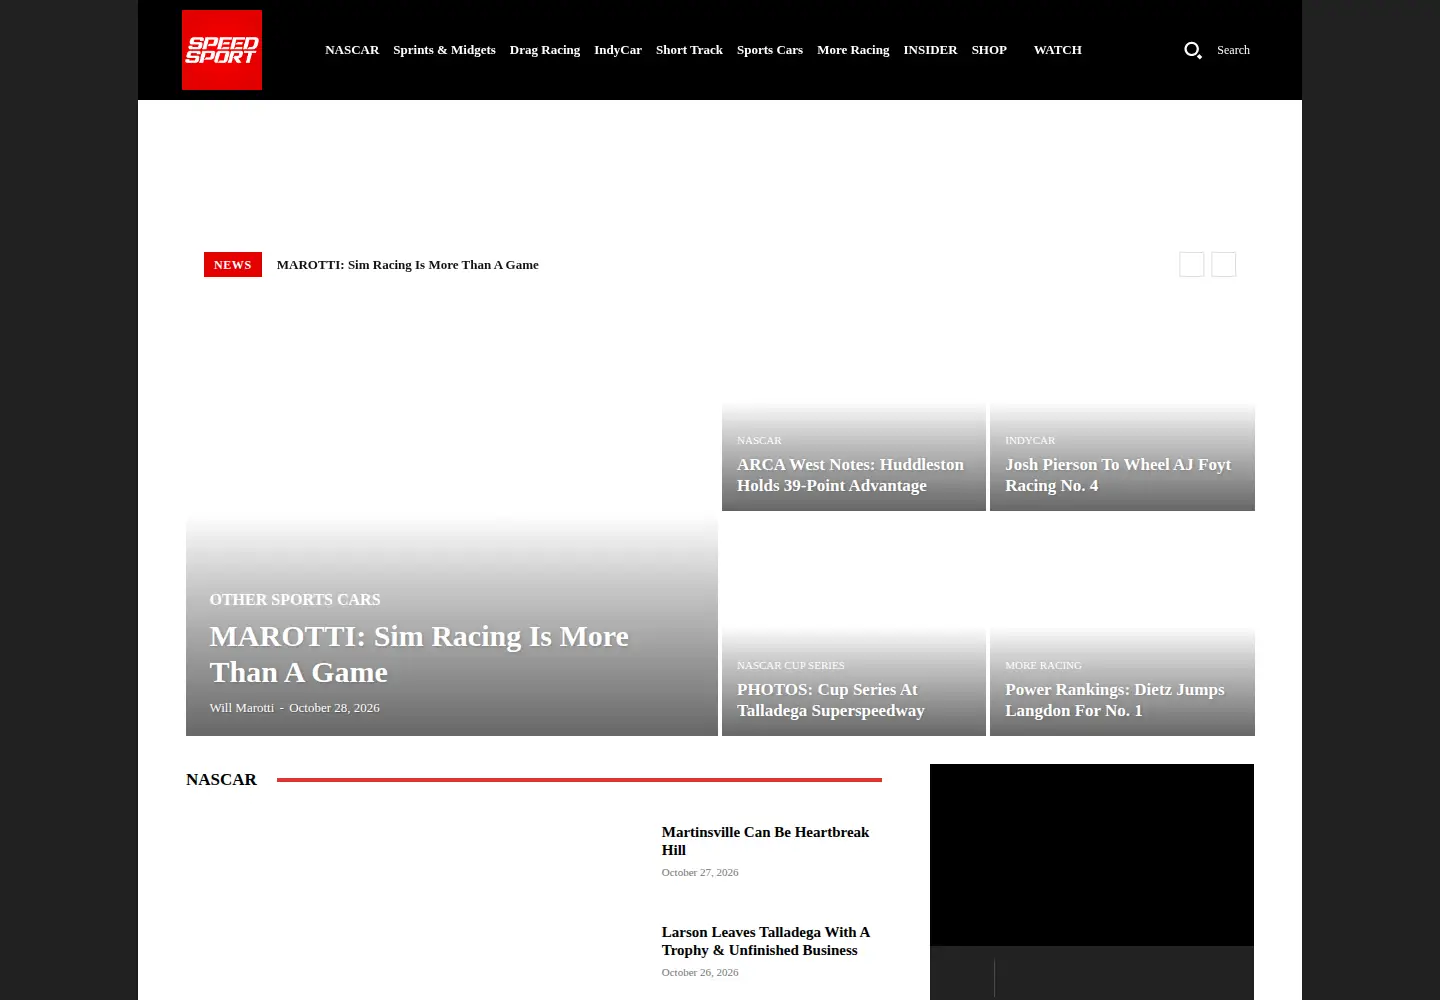This screenshot has width=1440, height=1000.
Task: Click the MORE RACING tag above Power Rankings
Action: [x=1043, y=665]
